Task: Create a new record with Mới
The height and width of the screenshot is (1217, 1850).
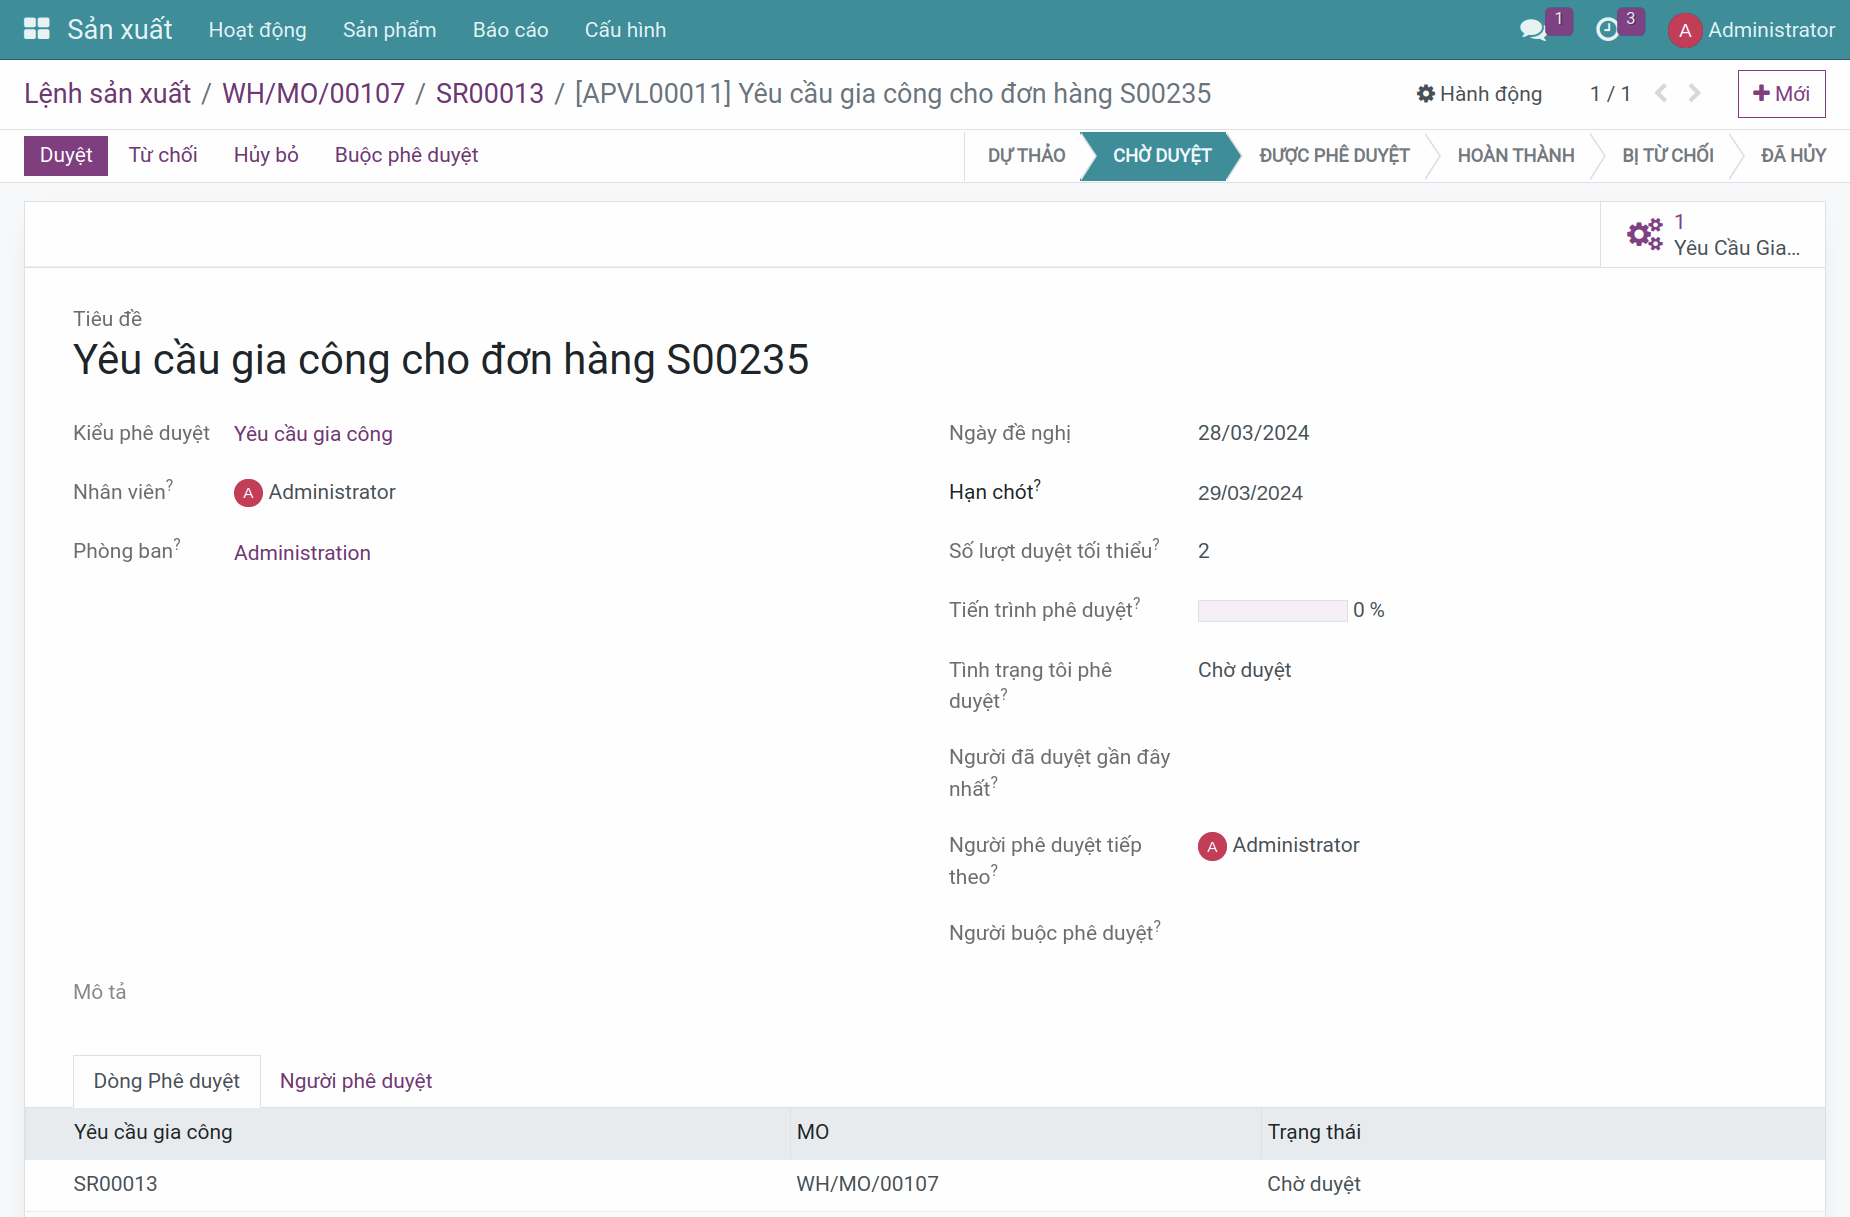Action: [x=1782, y=94]
